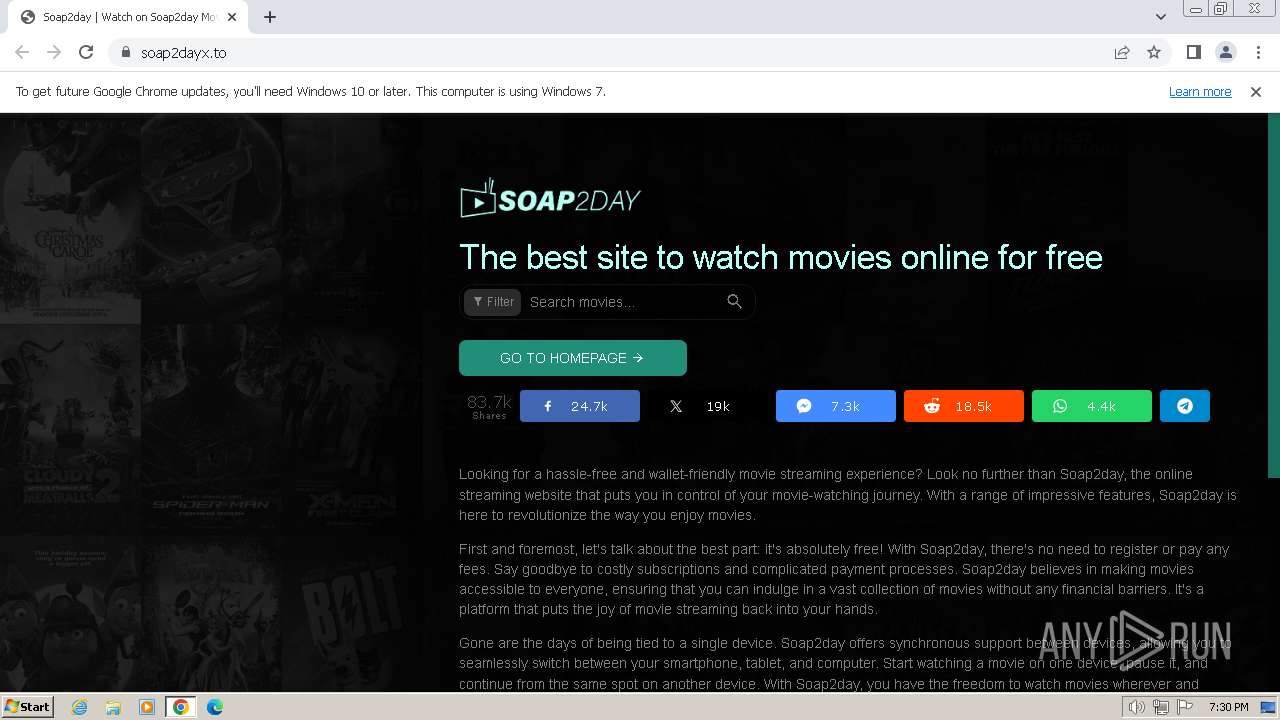The image size is (1280, 720).
Task: Expand the tab search chevron
Action: click(1160, 17)
